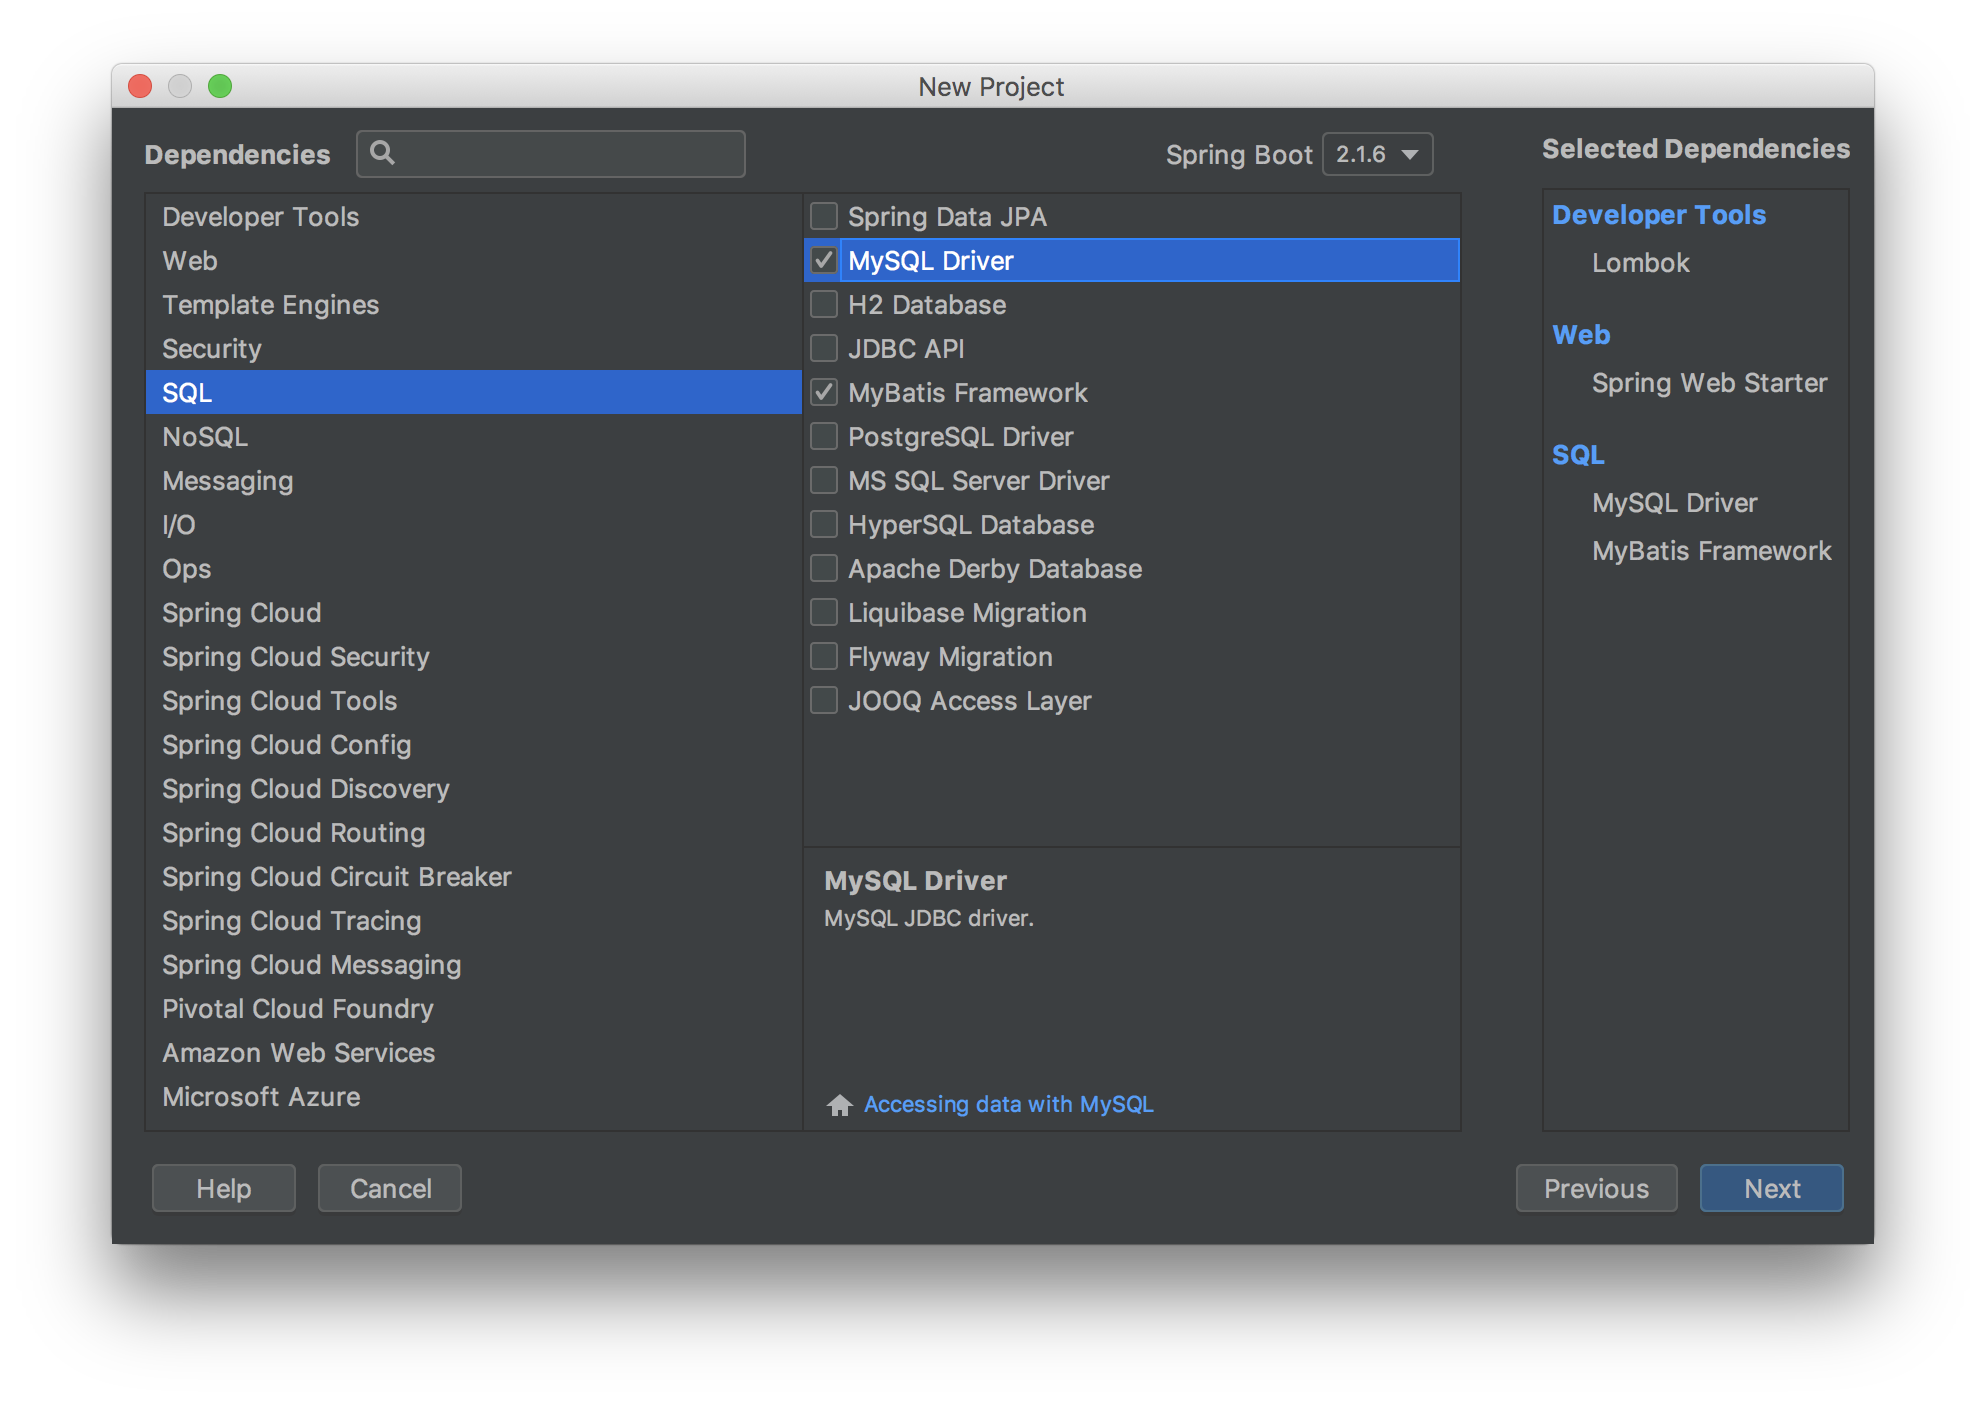Select Spring Cloud Routing category

pos(473,832)
